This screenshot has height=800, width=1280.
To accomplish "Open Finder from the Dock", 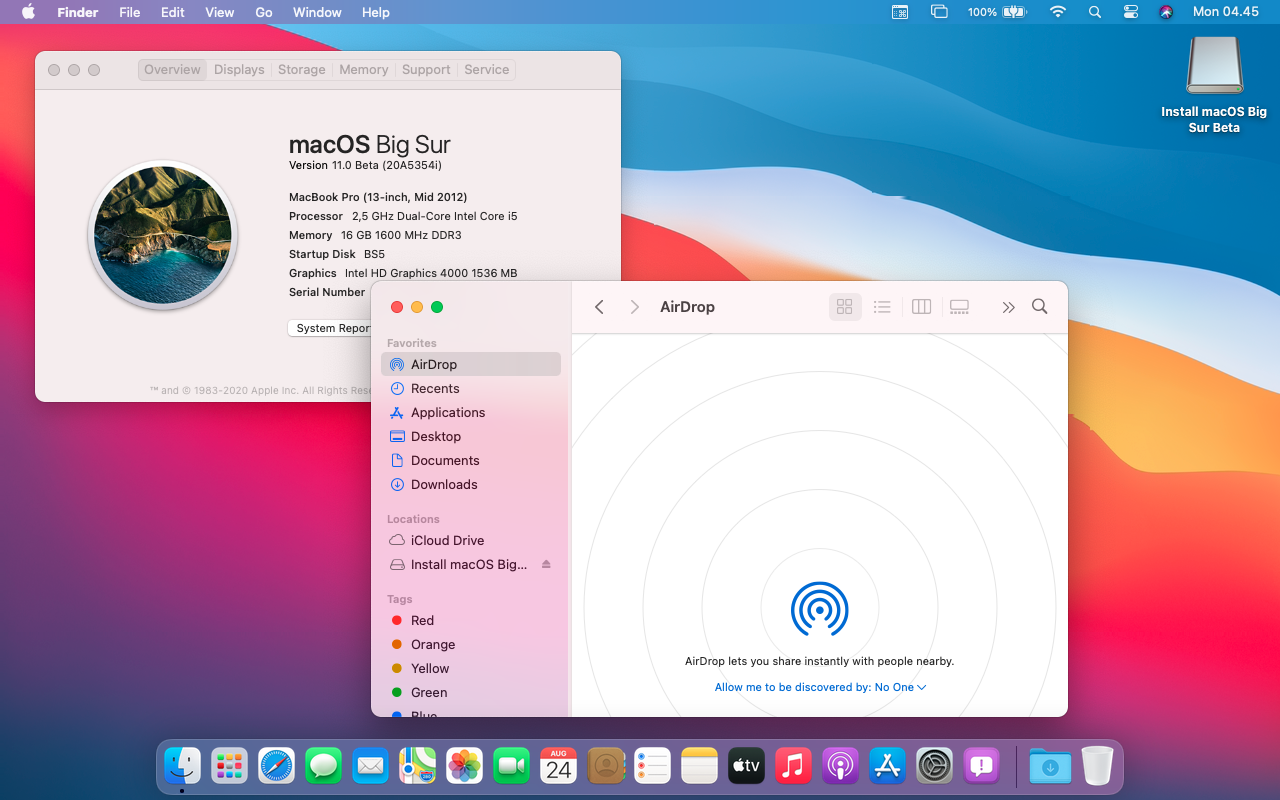I will 182,766.
